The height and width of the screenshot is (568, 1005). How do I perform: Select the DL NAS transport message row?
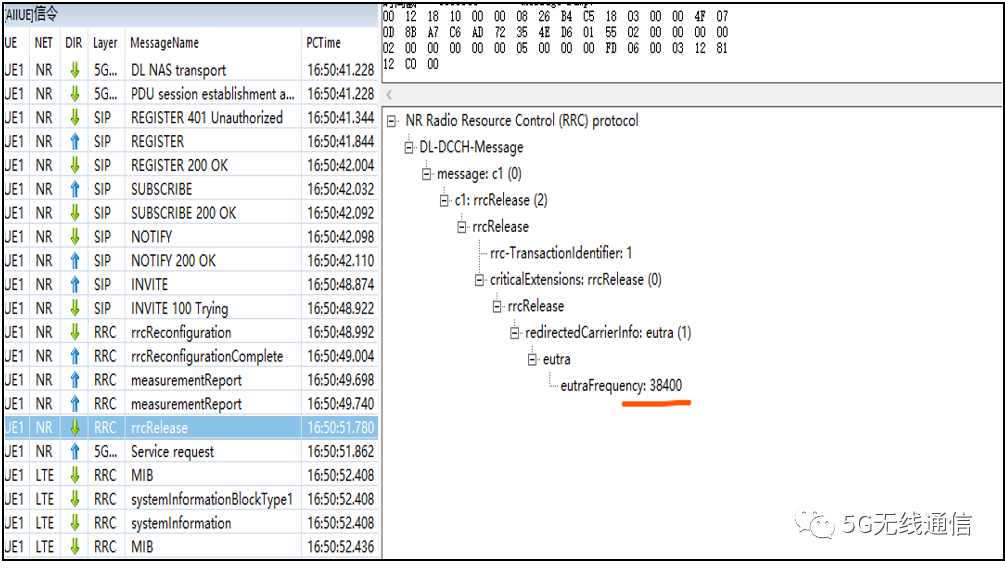[191, 70]
